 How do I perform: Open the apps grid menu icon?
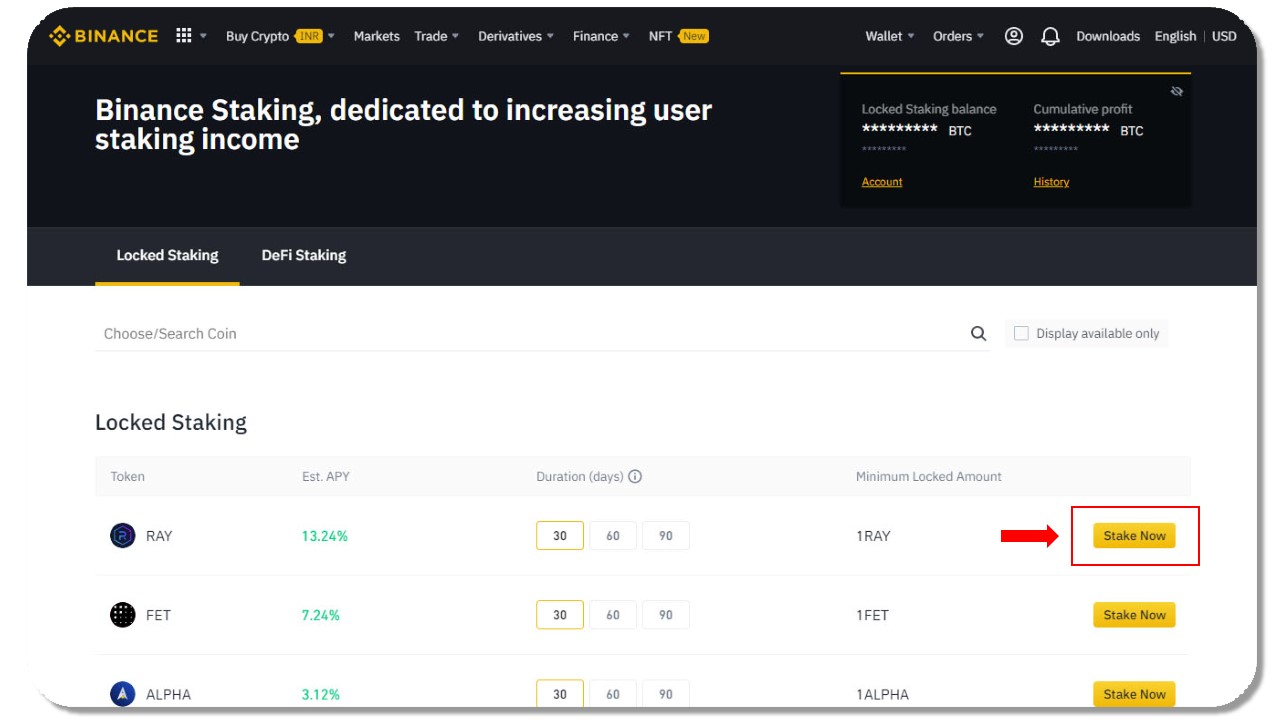(x=183, y=36)
